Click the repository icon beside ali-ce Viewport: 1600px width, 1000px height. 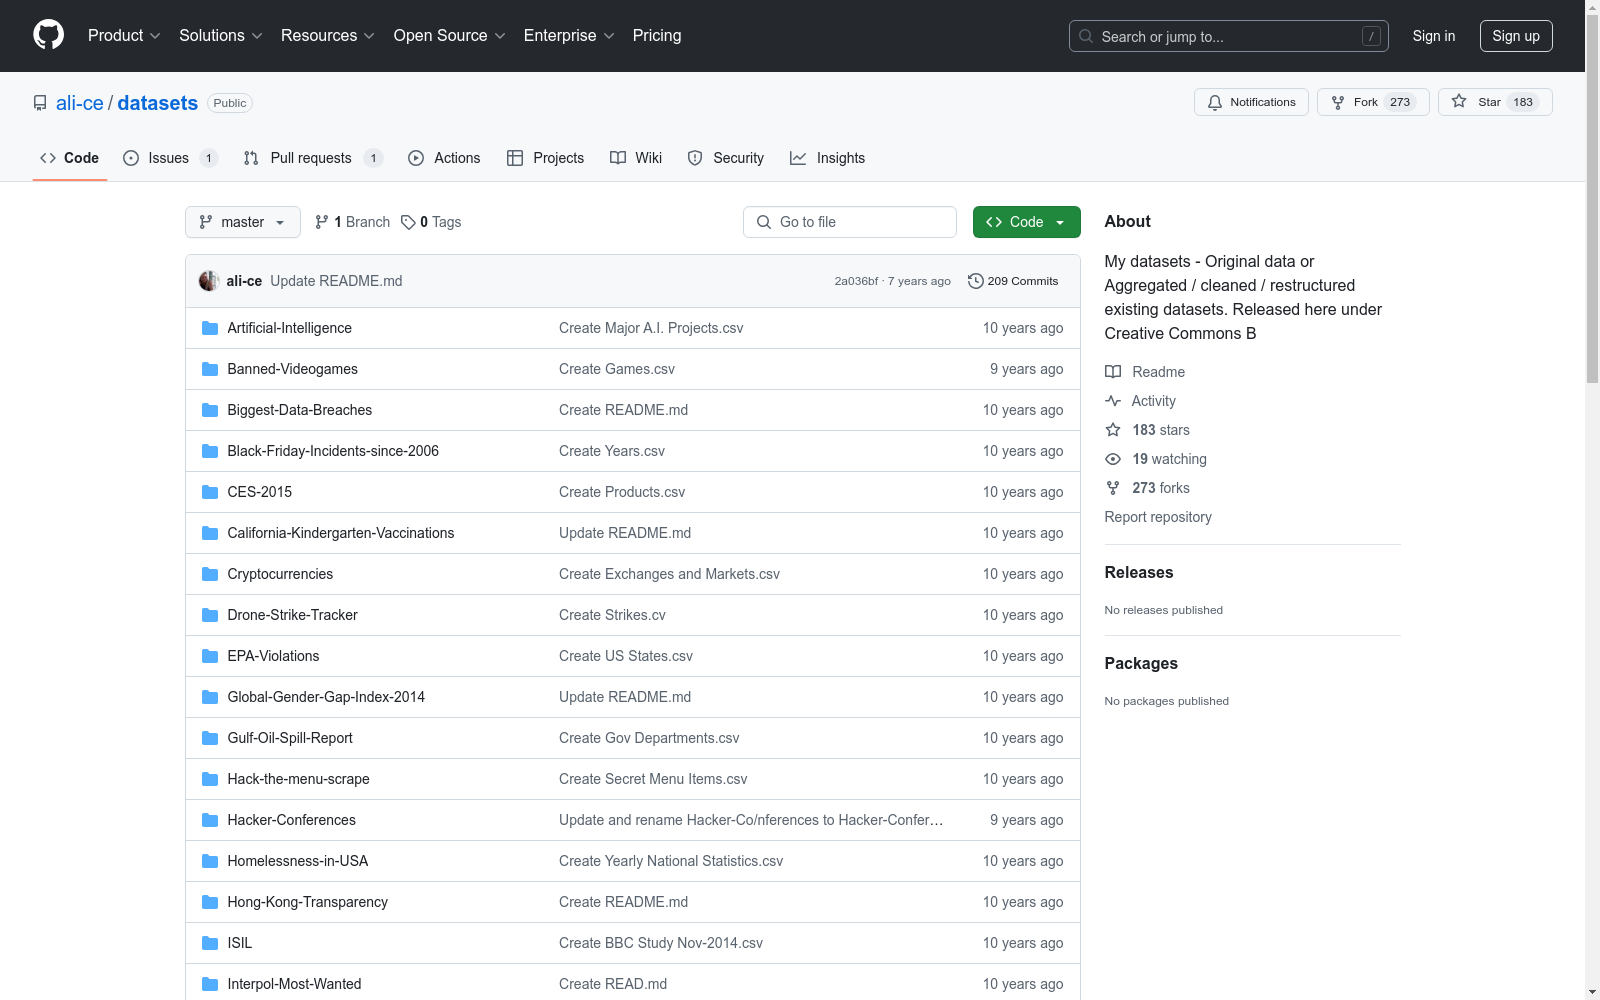point(40,103)
